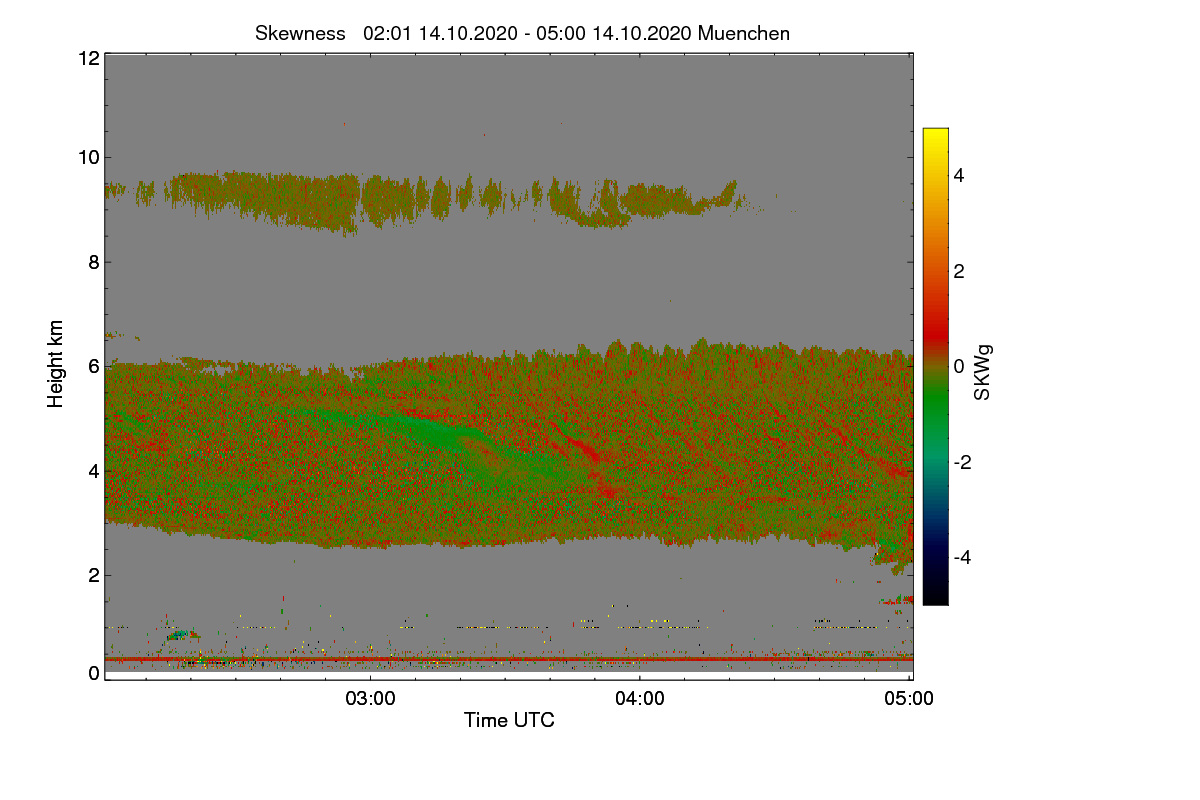Click the height axis label 0

tap(94, 673)
